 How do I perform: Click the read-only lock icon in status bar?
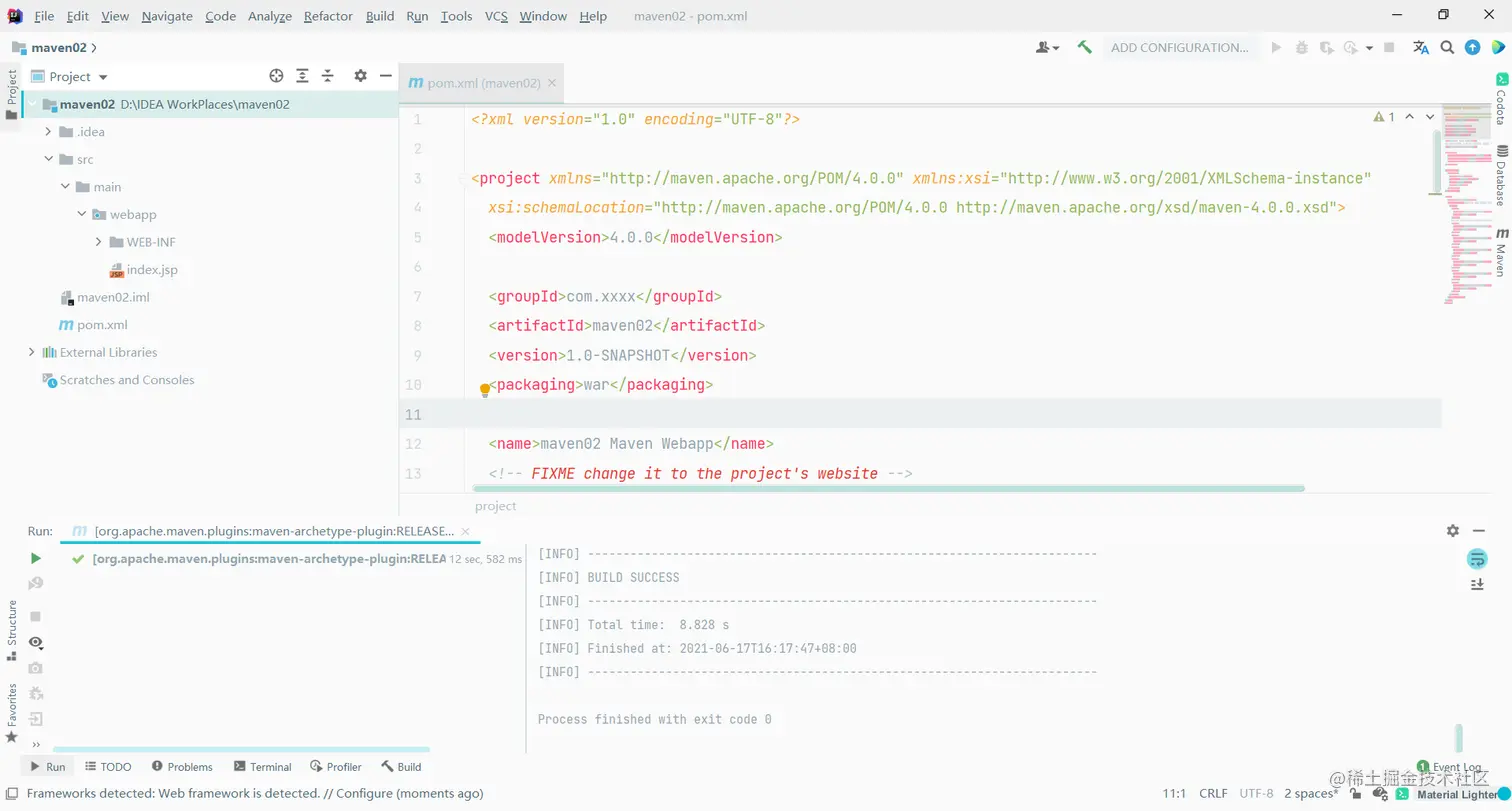pos(1356,794)
